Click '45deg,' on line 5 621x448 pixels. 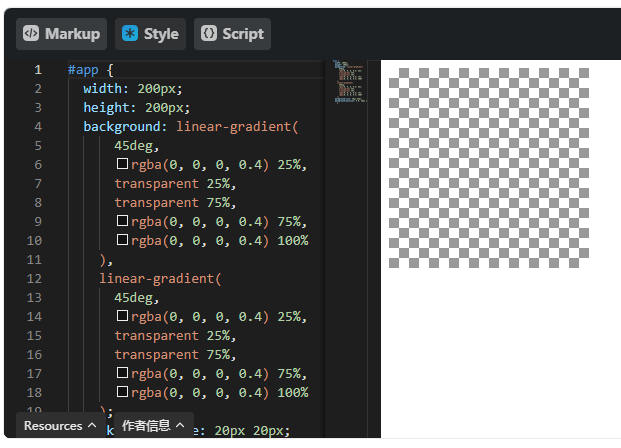tap(137, 146)
